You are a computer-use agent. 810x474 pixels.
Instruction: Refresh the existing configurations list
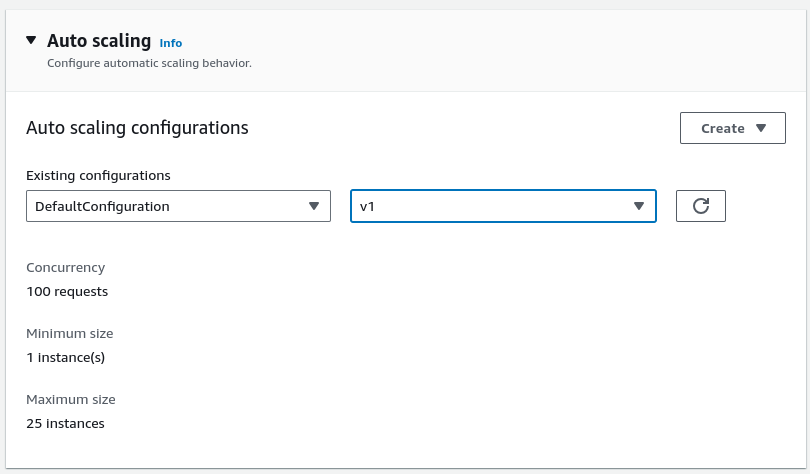click(x=701, y=206)
